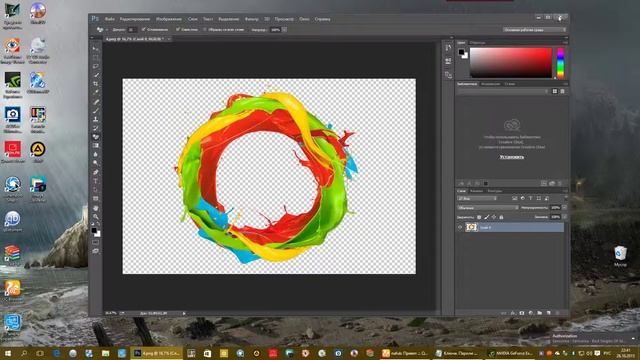Select the Quick Selection tool
This screenshot has width=640, height=360.
[x=96, y=75]
